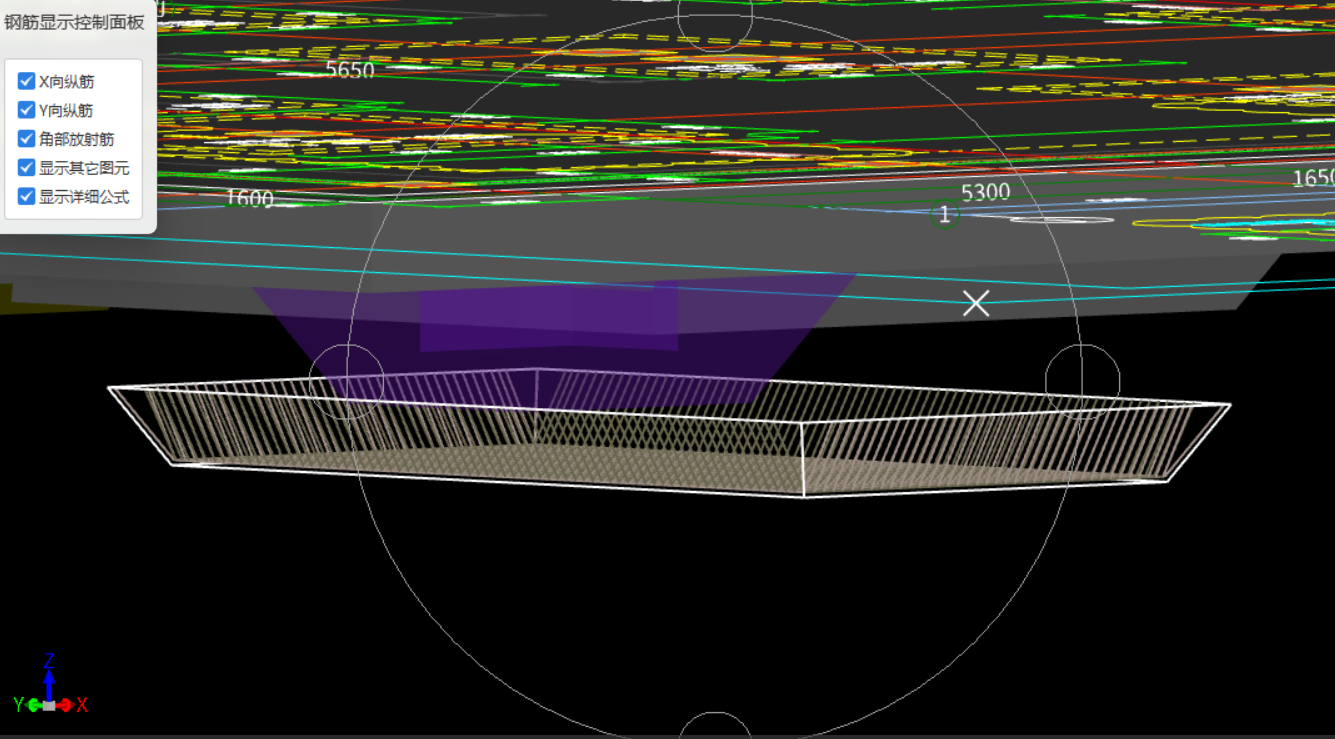The image size is (1335, 739).
Task: Click the bottom orbit ring handle
Action: pos(715,728)
